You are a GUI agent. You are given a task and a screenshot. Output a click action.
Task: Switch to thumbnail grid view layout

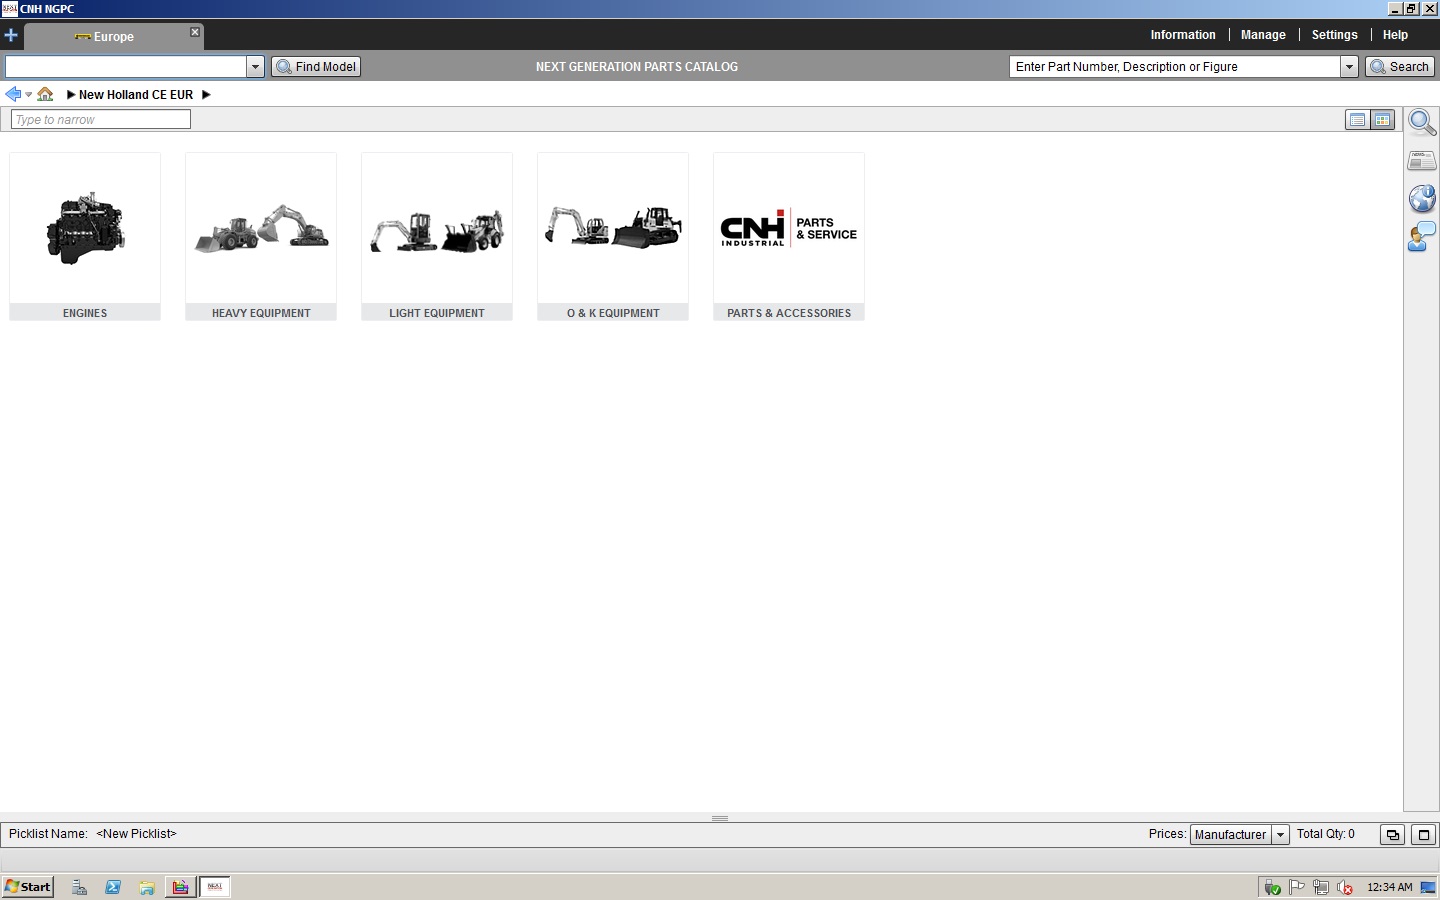pyautogui.click(x=1382, y=120)
